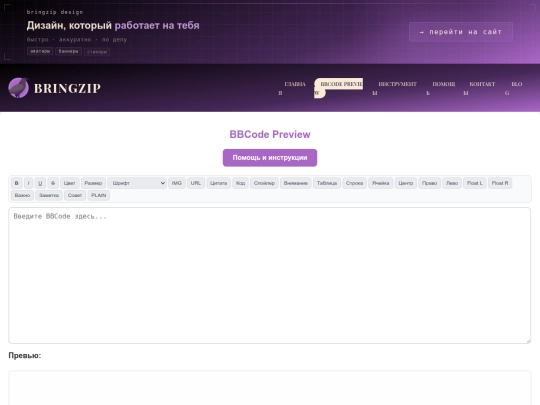This screenshot has height=405, width=540.
Task: Insert a table cell with Ячейка button
Action: pos(381,183)
